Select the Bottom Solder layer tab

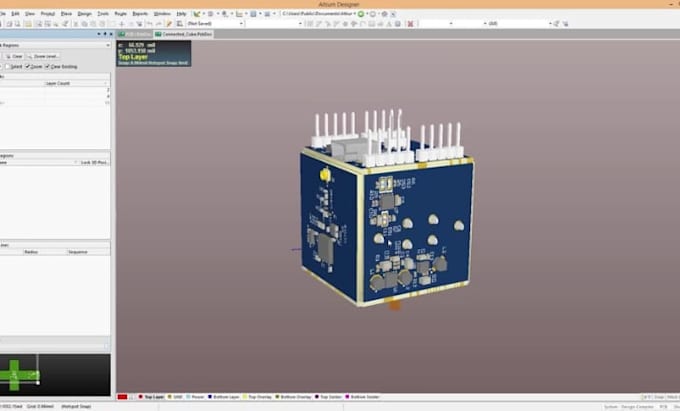point(365,397)
